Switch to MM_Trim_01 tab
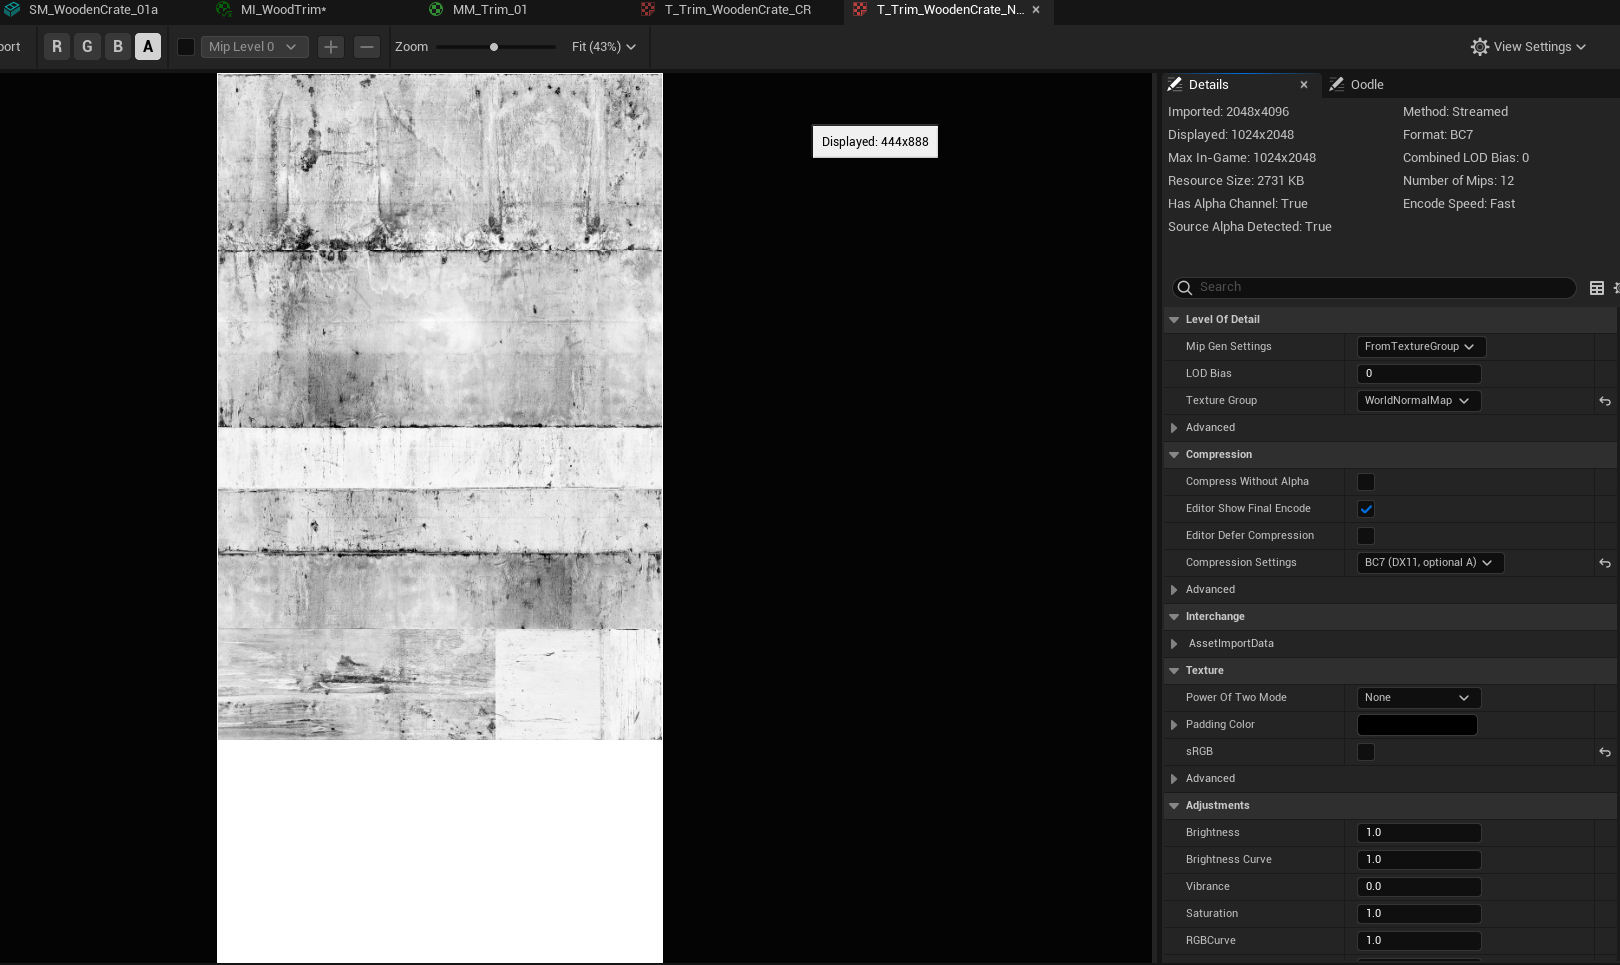Viewport: 1620px width, 965px height. [x=489, y=10]
